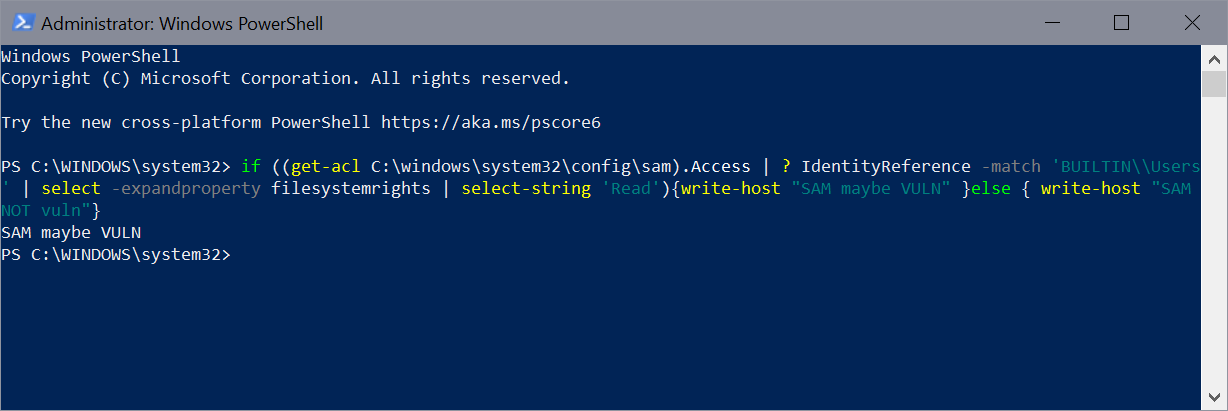Click the else keyword in the command
Image resolution: width=1228 pixels, height=411 pixels.
pos(991,188)
